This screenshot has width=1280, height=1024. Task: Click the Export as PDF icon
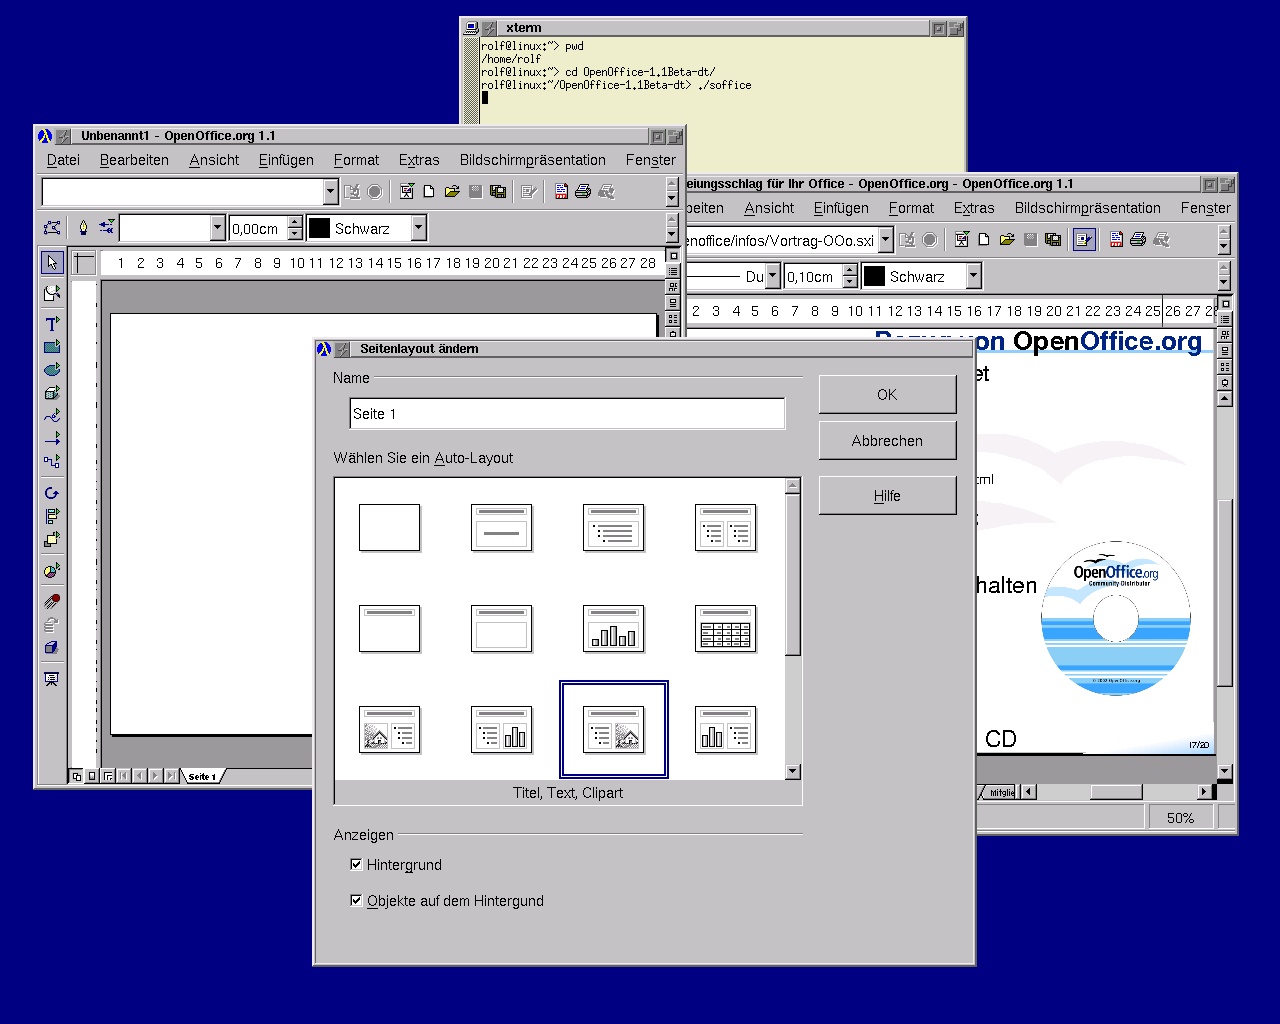[561, 192]
